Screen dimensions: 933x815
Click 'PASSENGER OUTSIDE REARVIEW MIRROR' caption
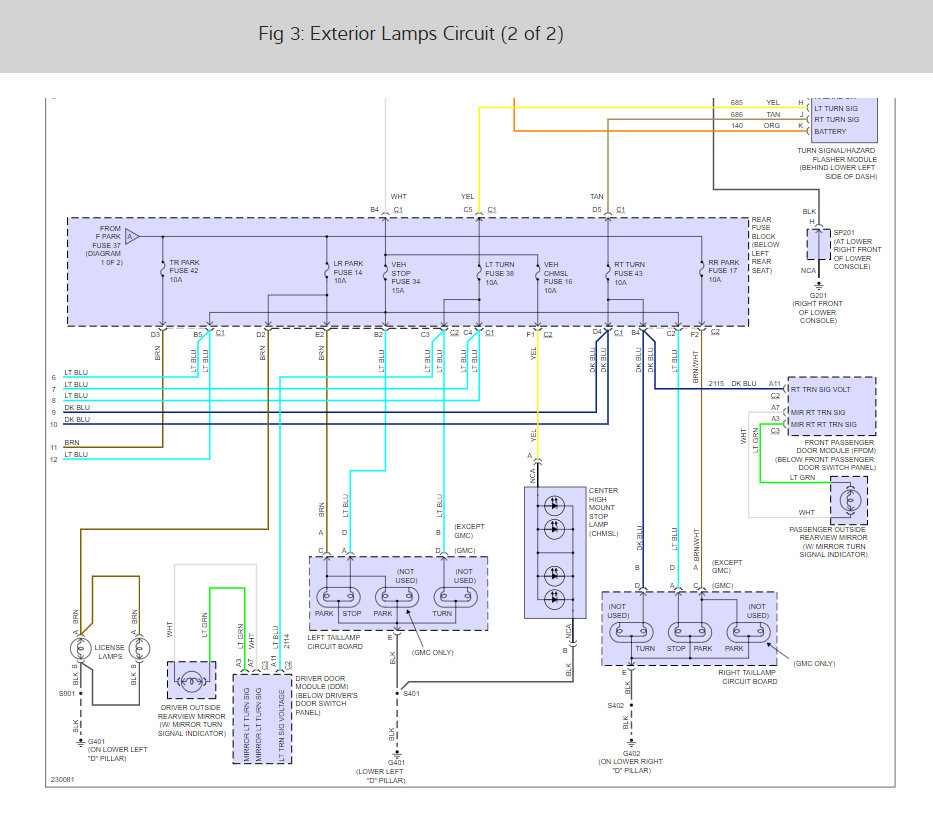[x=828, y=542]
